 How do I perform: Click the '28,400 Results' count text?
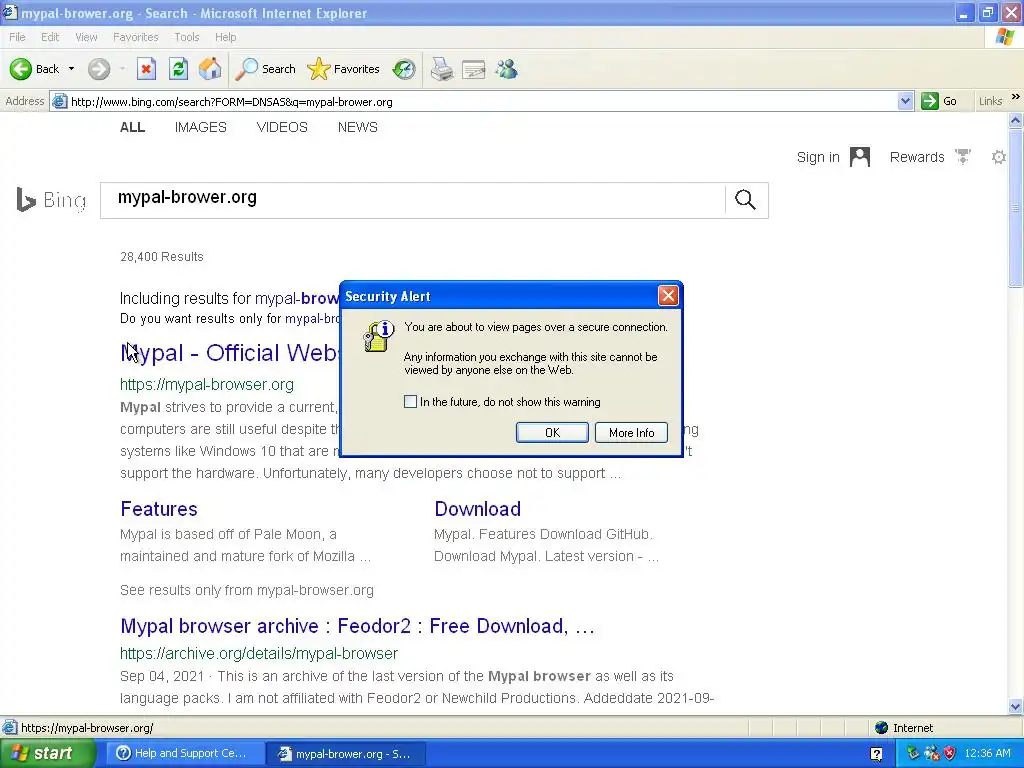click(x=162, y=257)
